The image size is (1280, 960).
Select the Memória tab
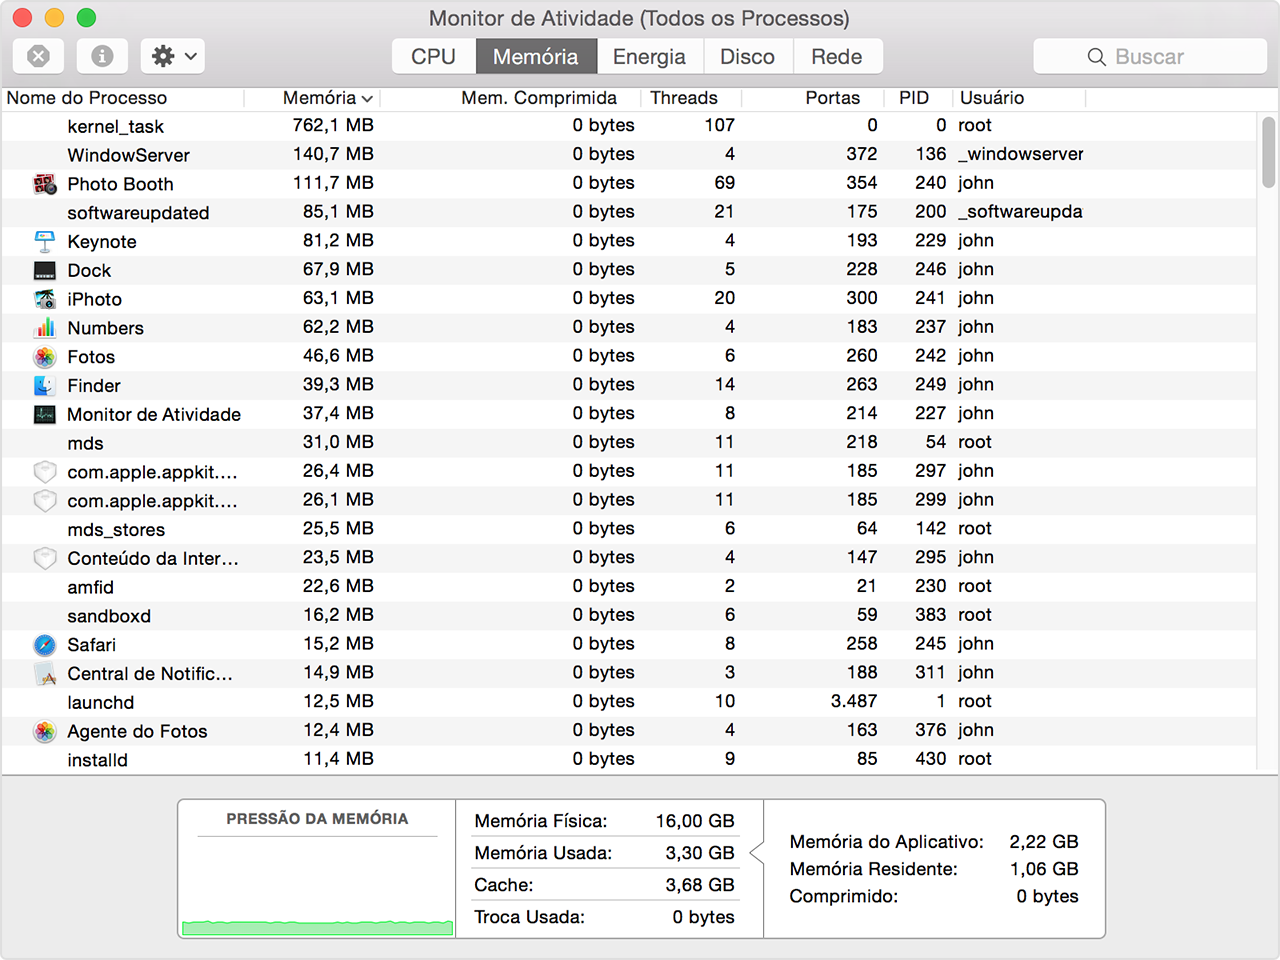click(536, 56)
